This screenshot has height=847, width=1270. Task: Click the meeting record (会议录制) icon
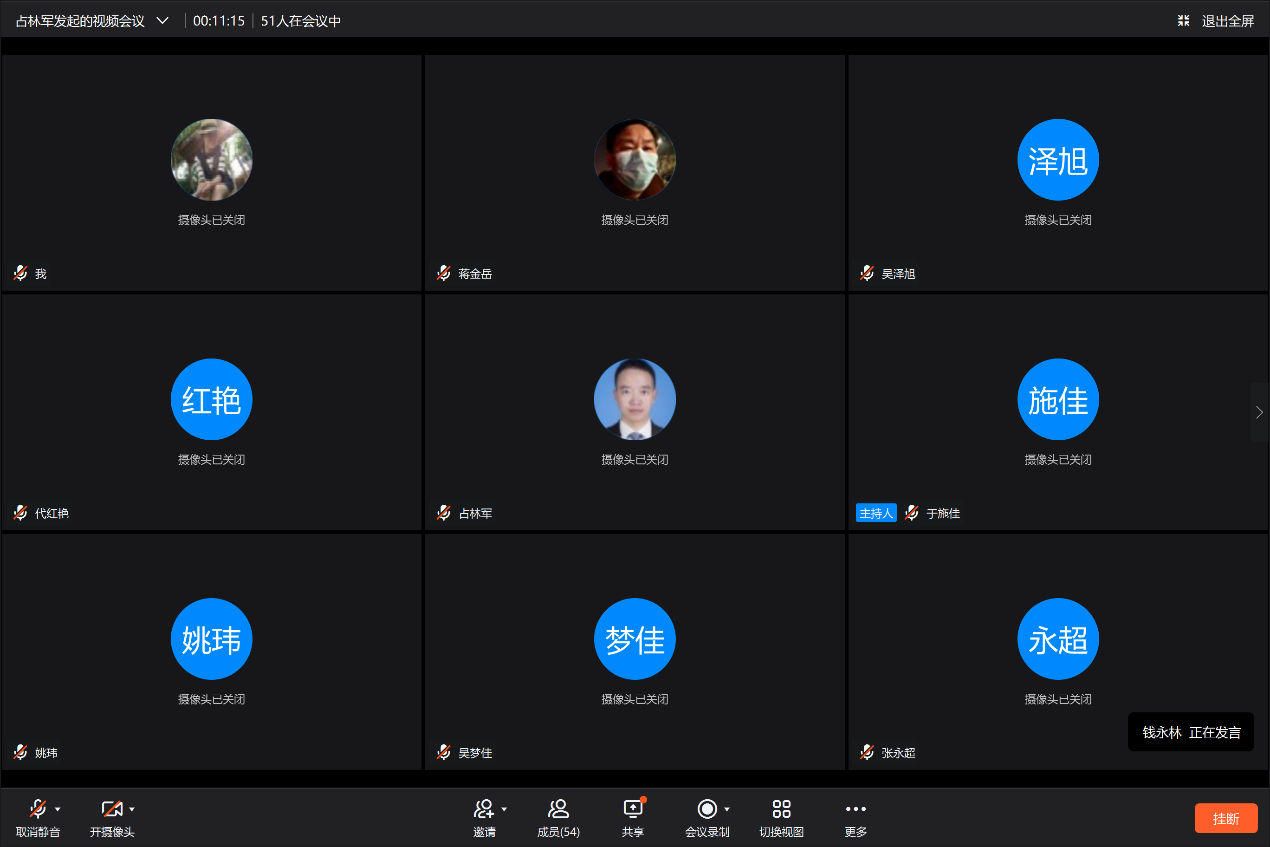tap(707, 809)
